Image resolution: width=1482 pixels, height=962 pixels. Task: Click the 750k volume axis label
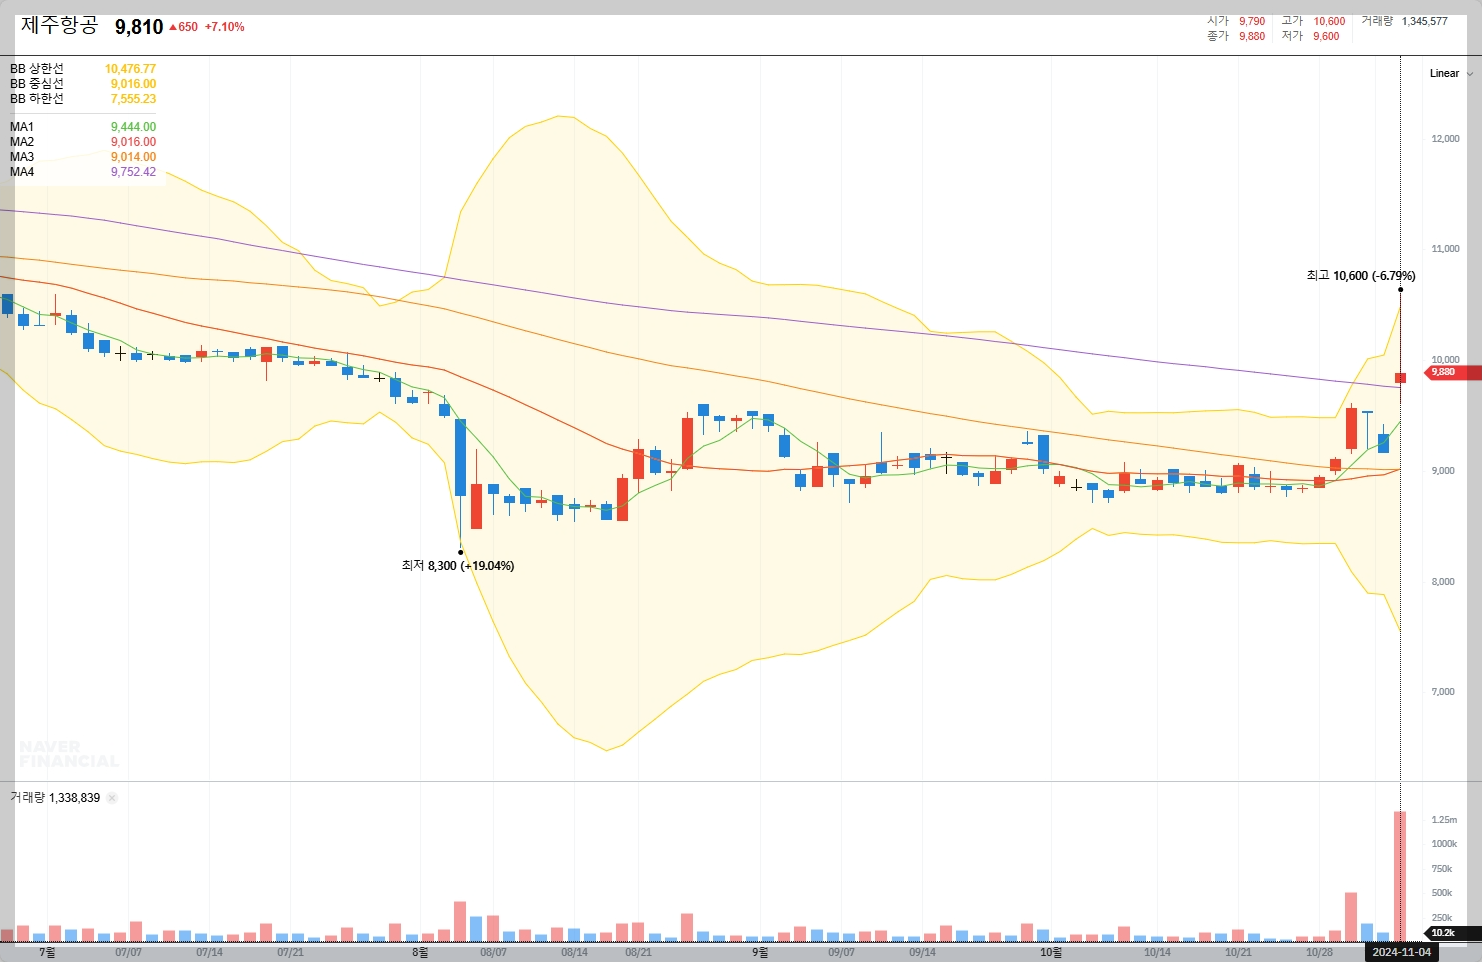[1442, 869]
